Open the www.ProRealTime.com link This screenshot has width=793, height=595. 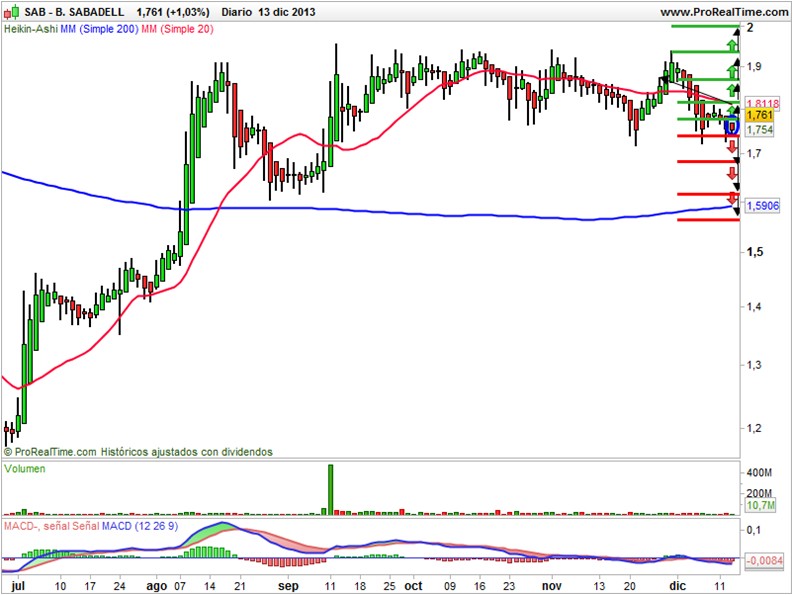724,12
